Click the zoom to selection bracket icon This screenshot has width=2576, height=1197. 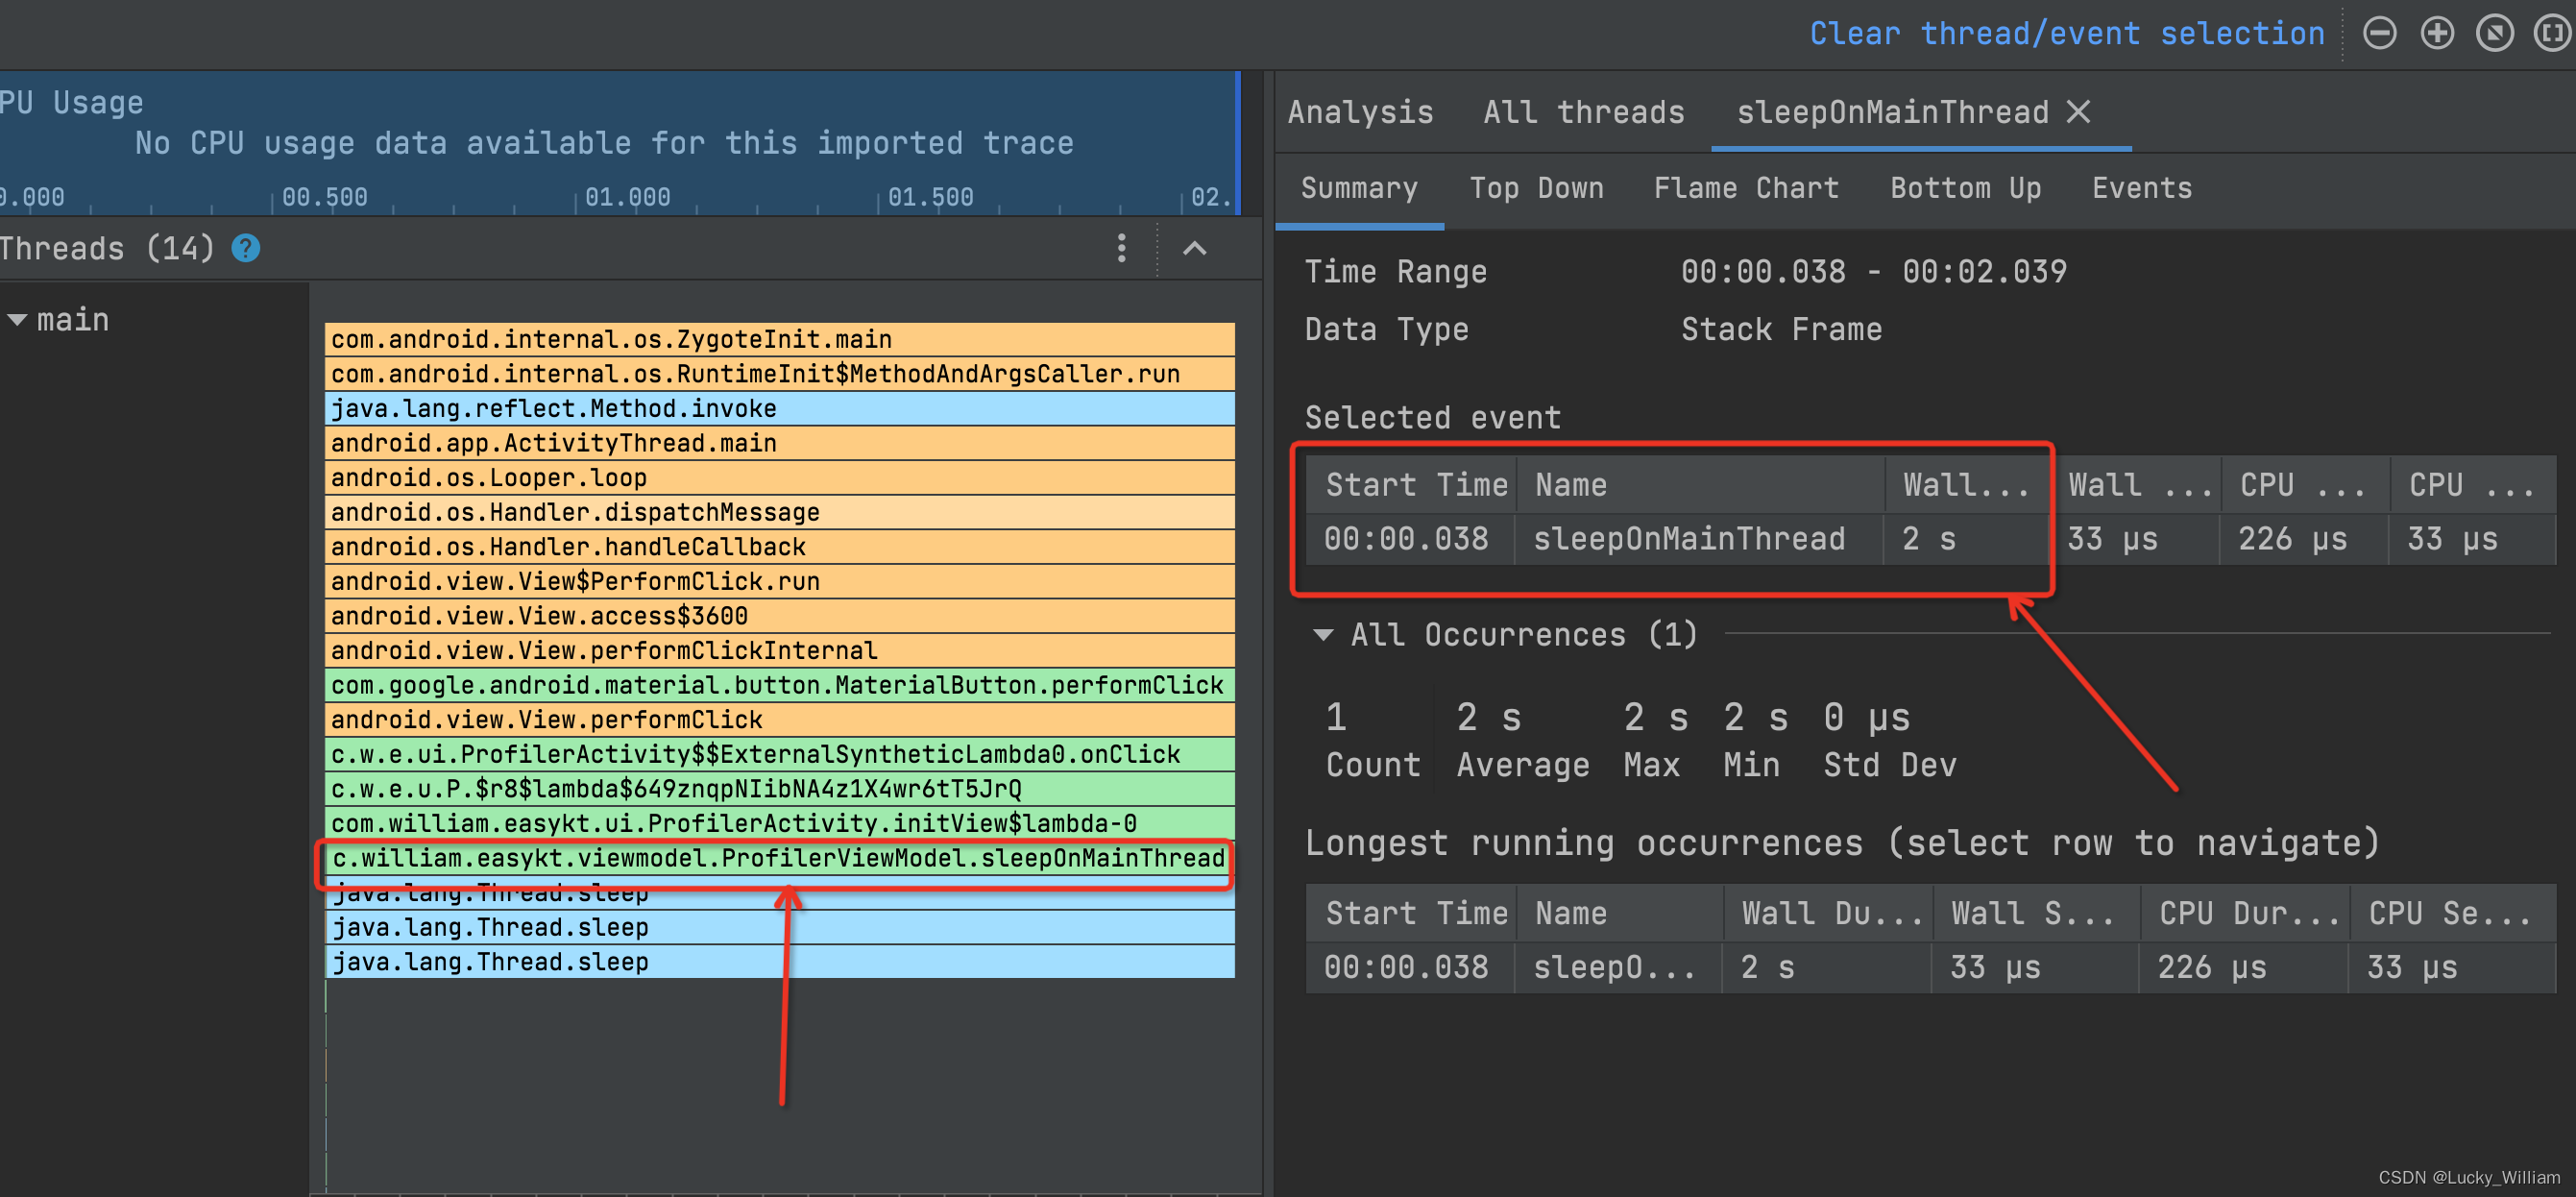coord(2551,33)
